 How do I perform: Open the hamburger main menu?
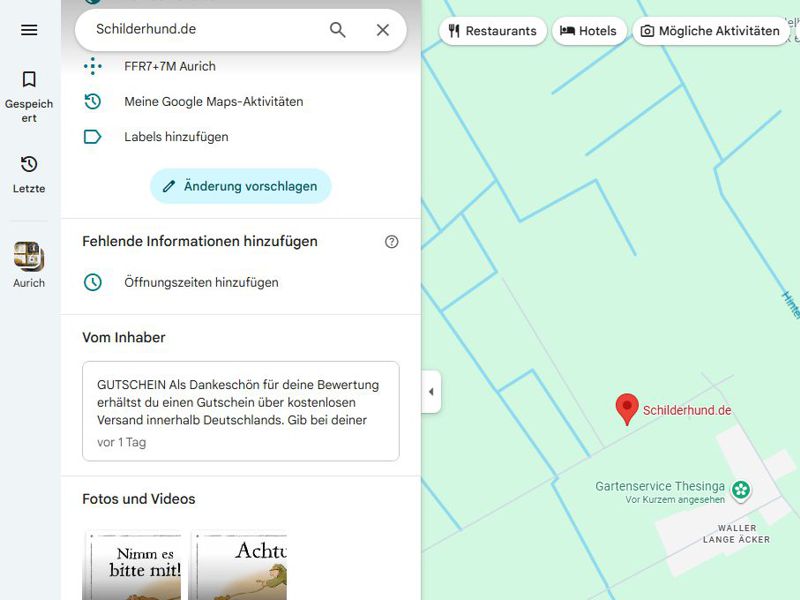coord(29,30)
